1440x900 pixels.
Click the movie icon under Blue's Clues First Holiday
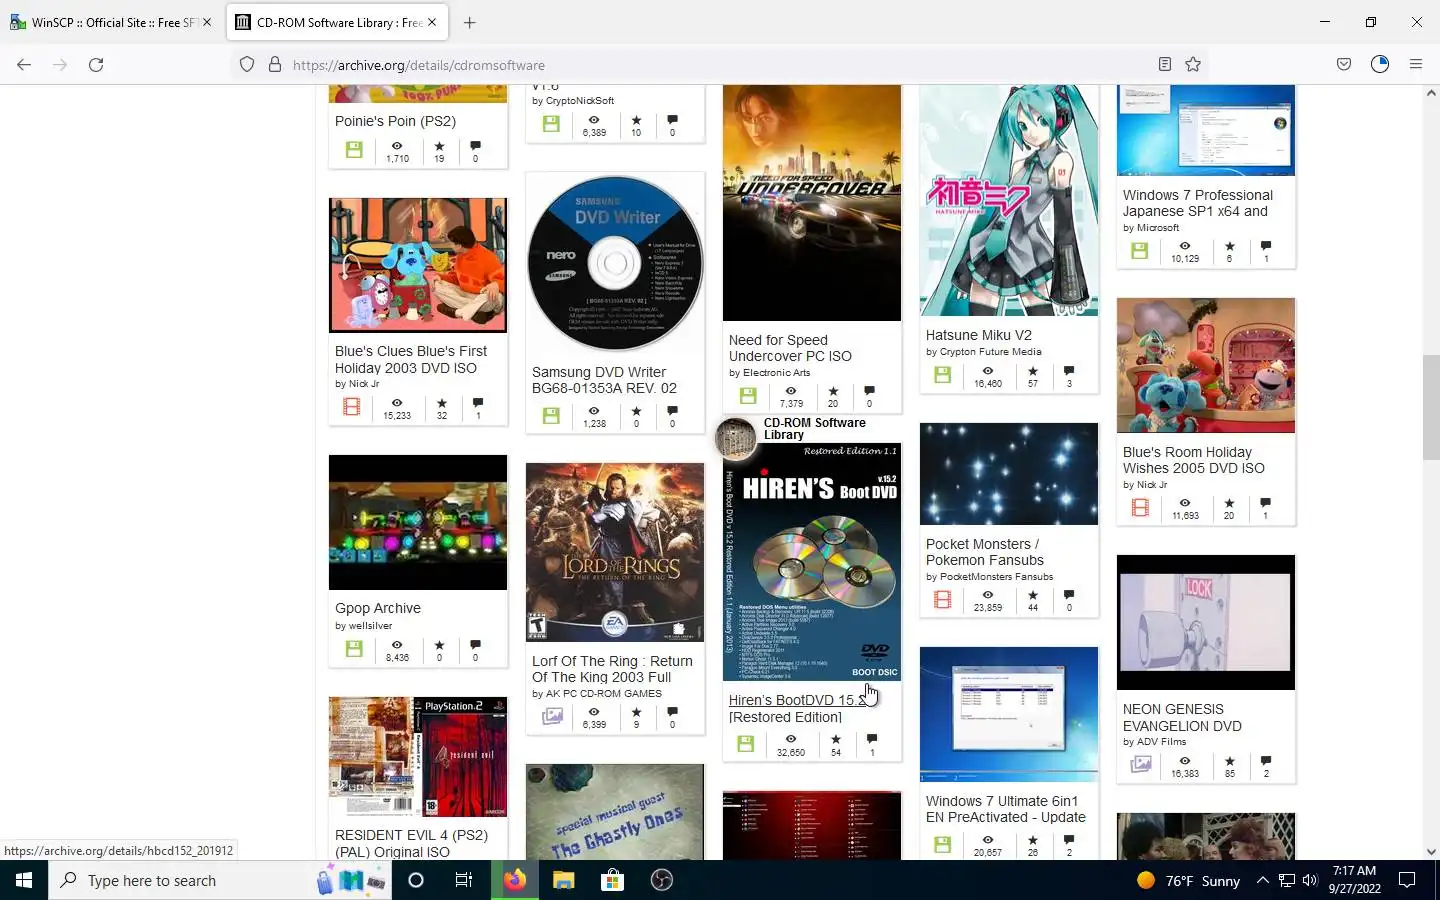352,407
